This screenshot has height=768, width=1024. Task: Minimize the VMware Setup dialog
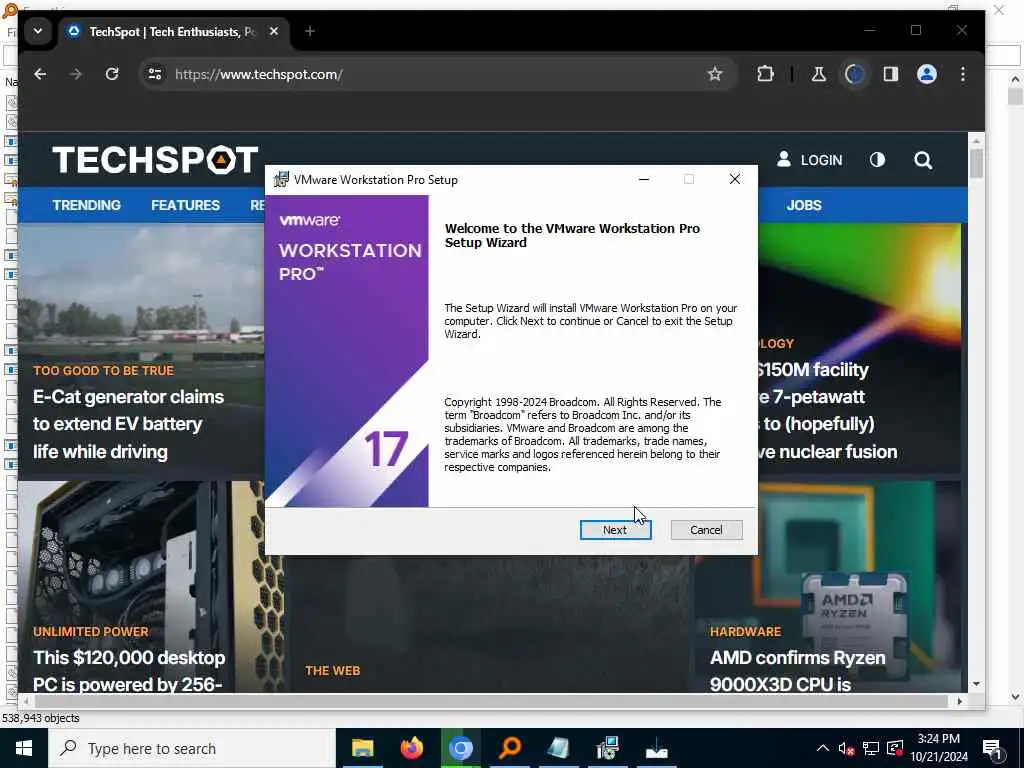(x=643, y=179)
